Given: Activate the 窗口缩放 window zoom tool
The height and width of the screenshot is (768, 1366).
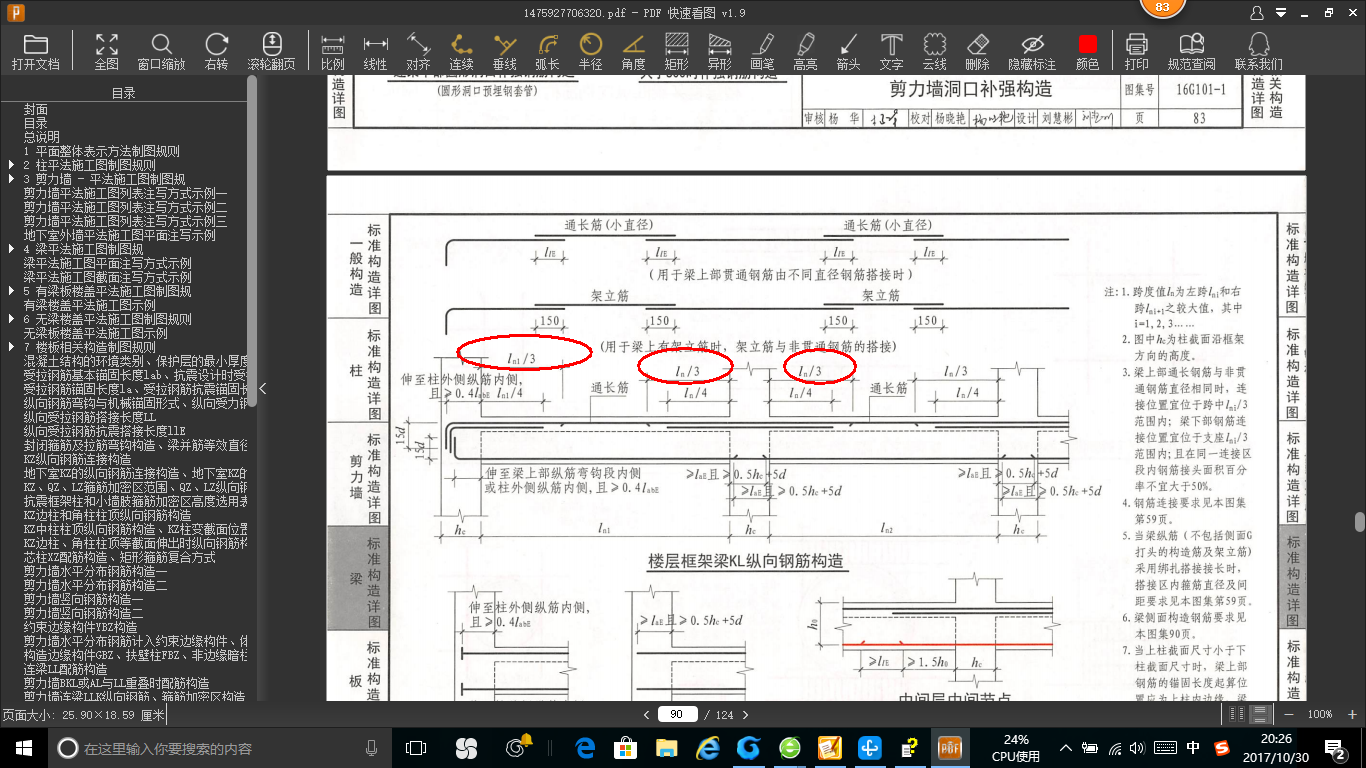Looking at the screenshot, I should [161, 51].
